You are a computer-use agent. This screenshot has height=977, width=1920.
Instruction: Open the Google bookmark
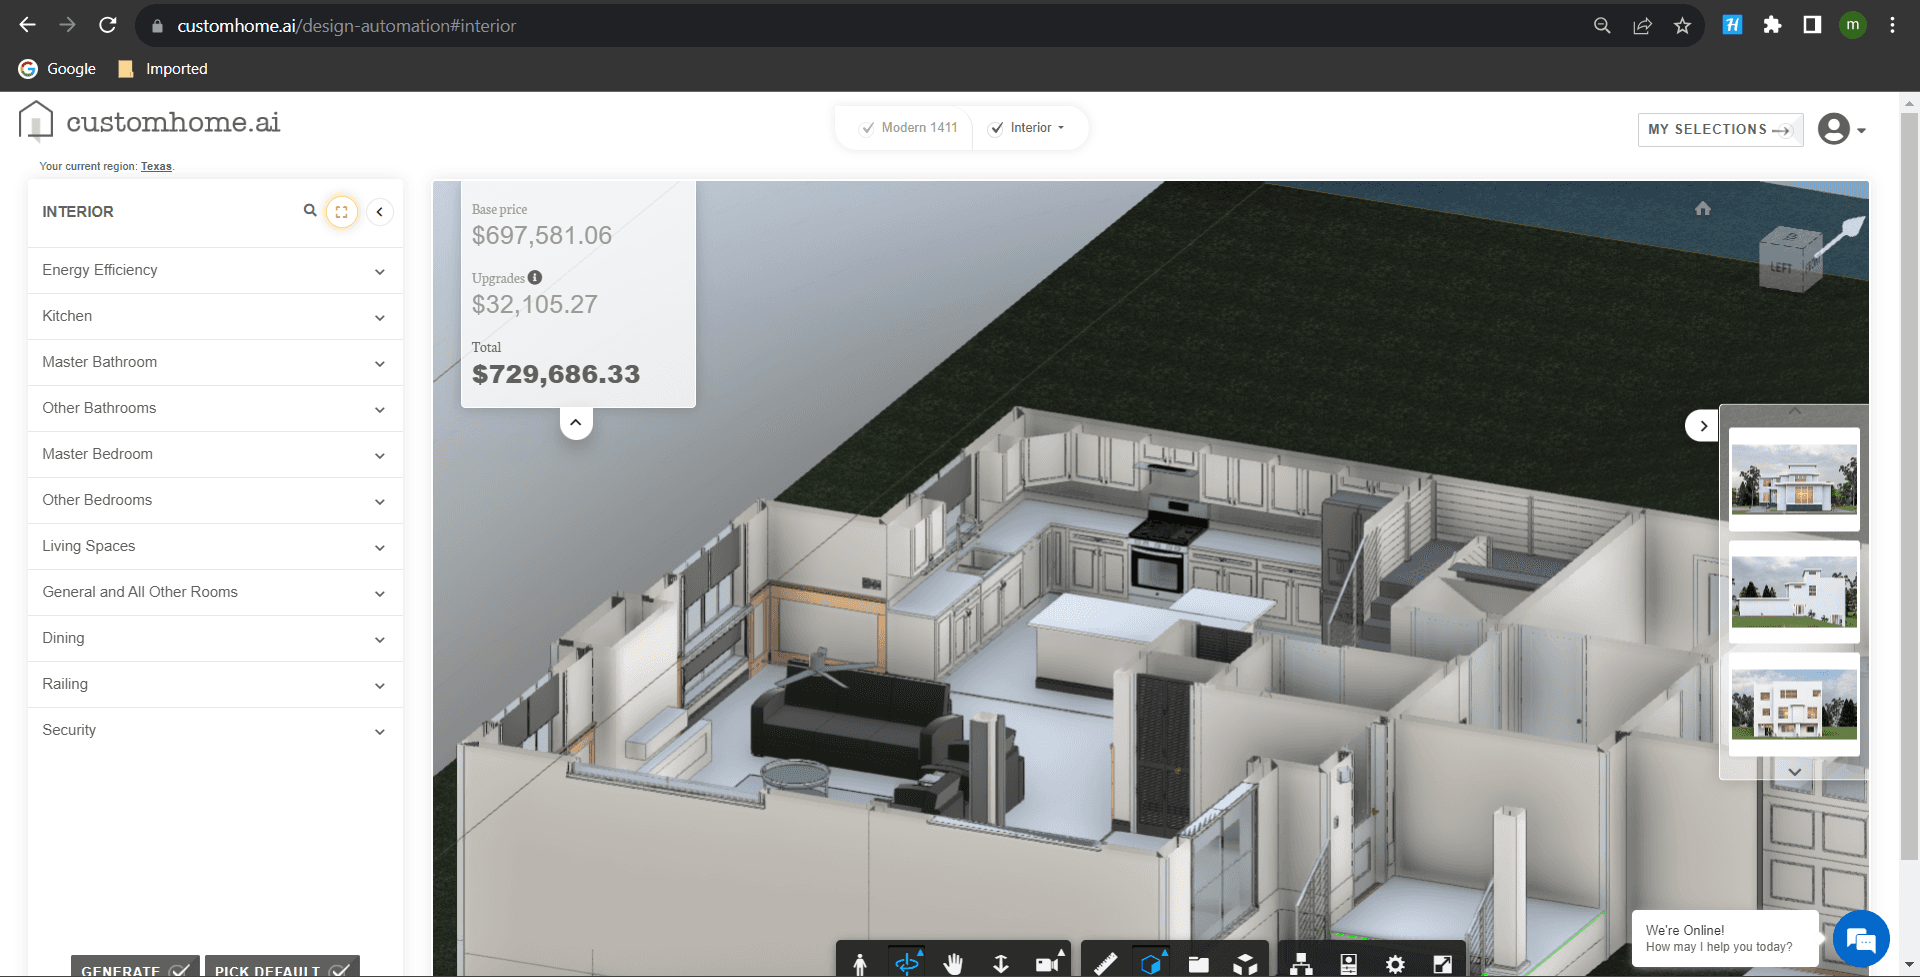pyautogui.click(x=58, y=69)
